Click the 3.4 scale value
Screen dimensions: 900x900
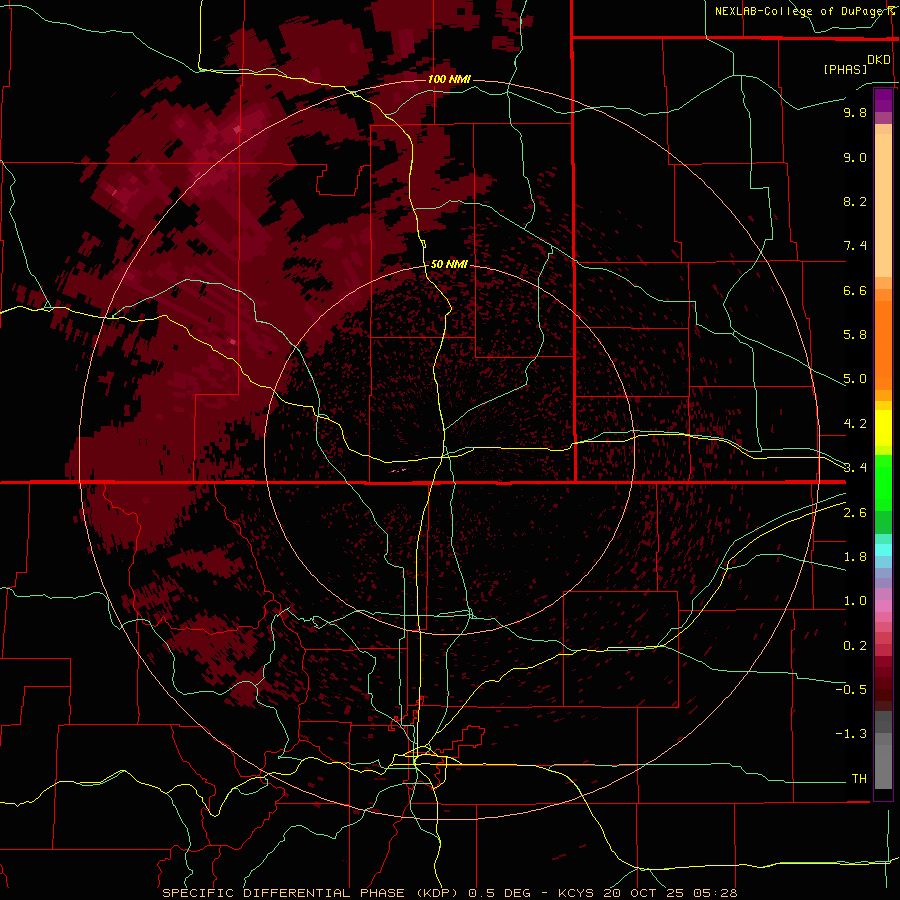click(855, 468)
